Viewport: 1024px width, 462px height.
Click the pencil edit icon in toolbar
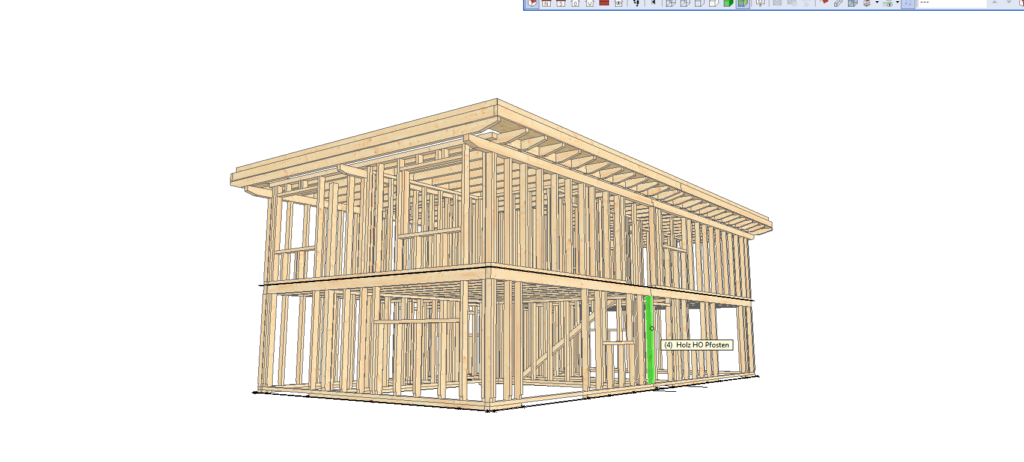[838, 3]
